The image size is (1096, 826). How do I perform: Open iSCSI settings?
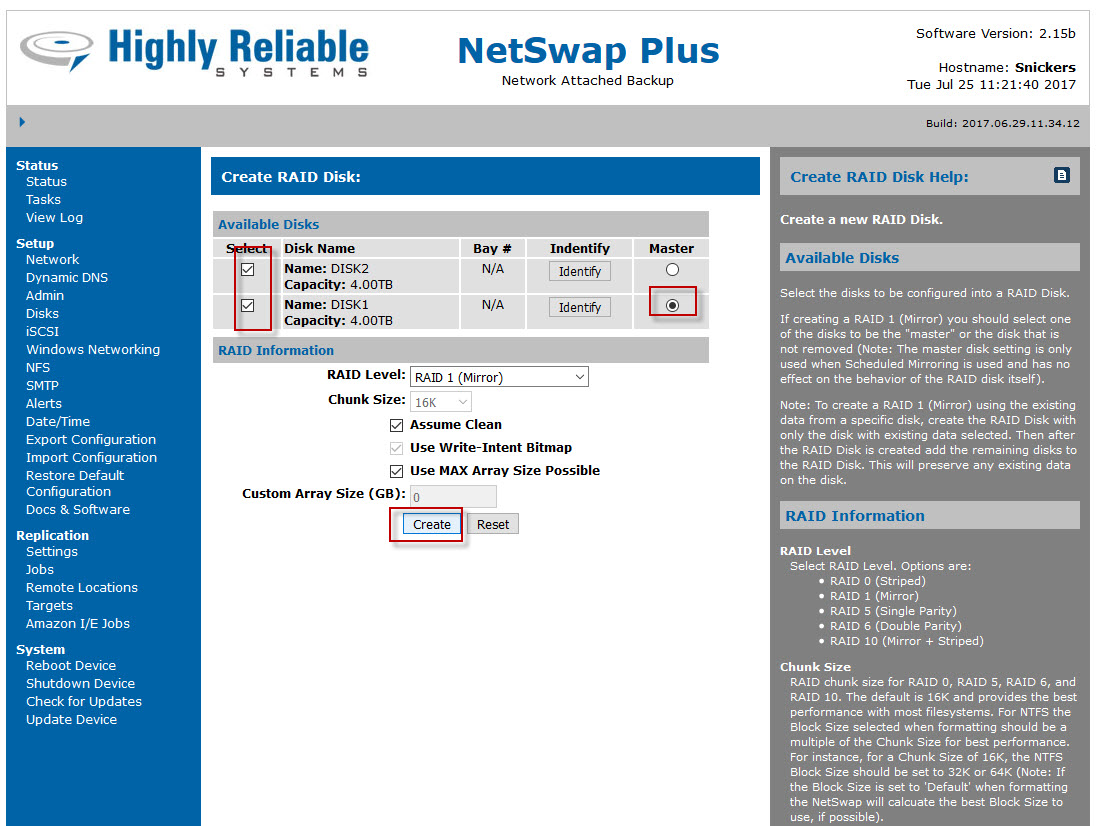coord(42,332)
